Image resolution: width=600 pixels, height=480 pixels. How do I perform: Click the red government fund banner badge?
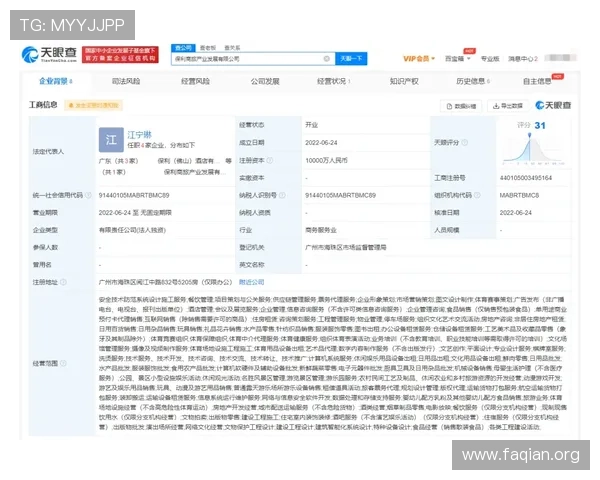[120, 54]
